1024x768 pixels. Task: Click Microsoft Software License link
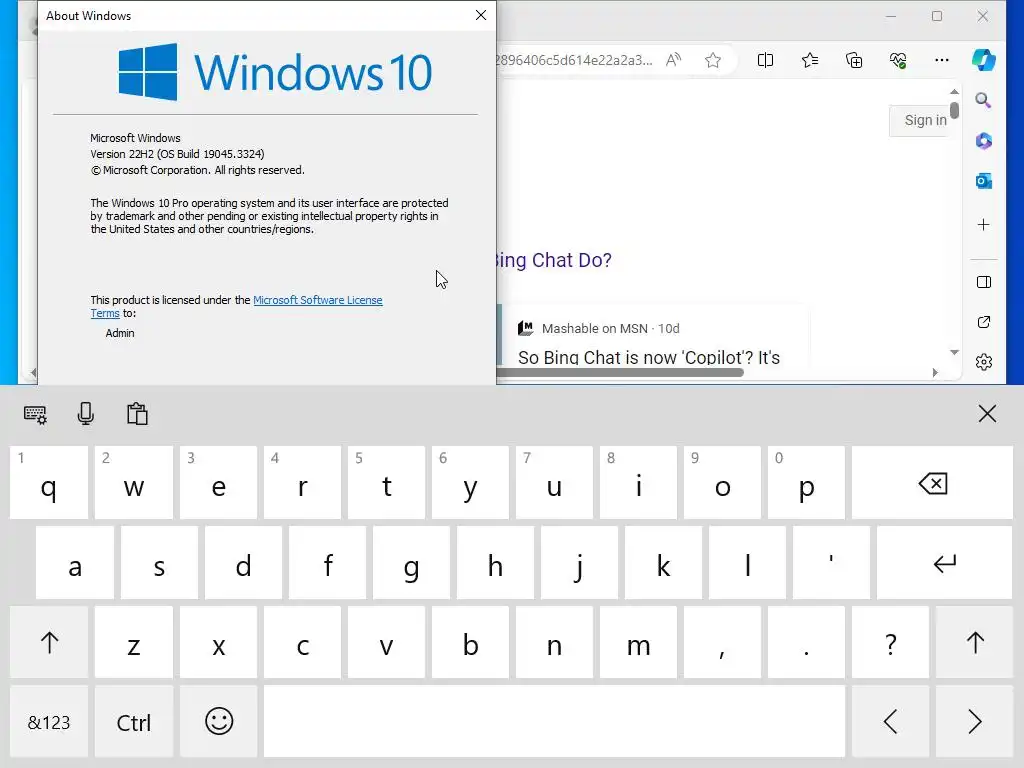coord(318,300)
